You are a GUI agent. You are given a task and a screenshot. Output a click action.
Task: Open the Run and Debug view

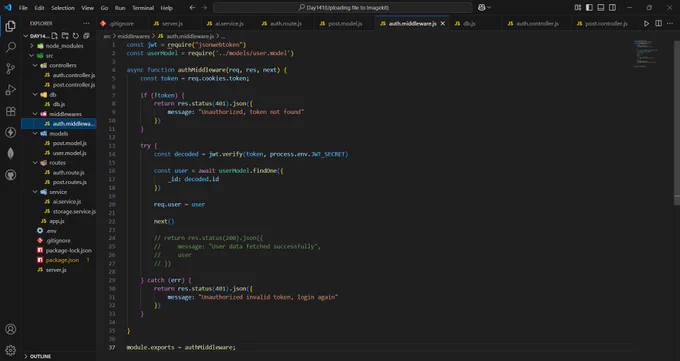10,90
